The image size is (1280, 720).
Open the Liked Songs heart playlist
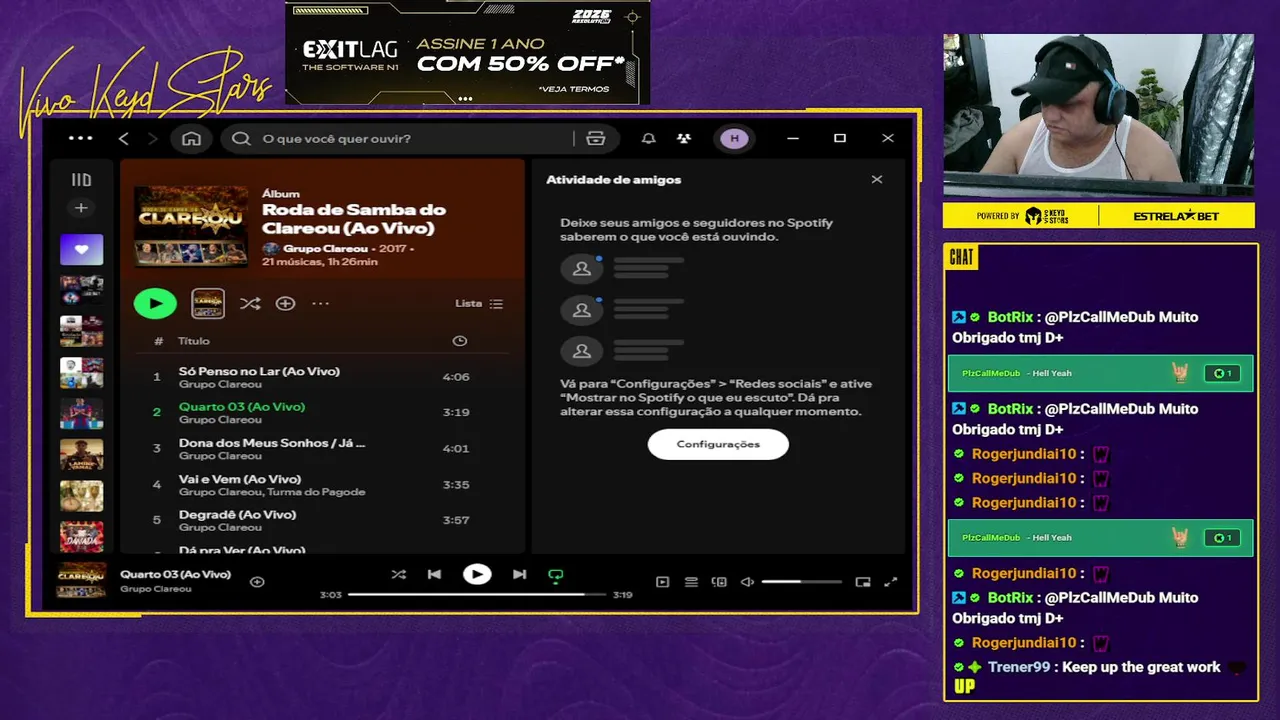coord(81,249)
